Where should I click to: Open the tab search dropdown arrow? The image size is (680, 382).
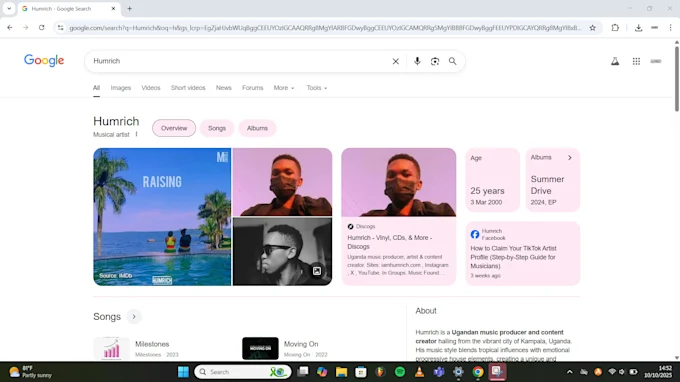click(9, 8)
